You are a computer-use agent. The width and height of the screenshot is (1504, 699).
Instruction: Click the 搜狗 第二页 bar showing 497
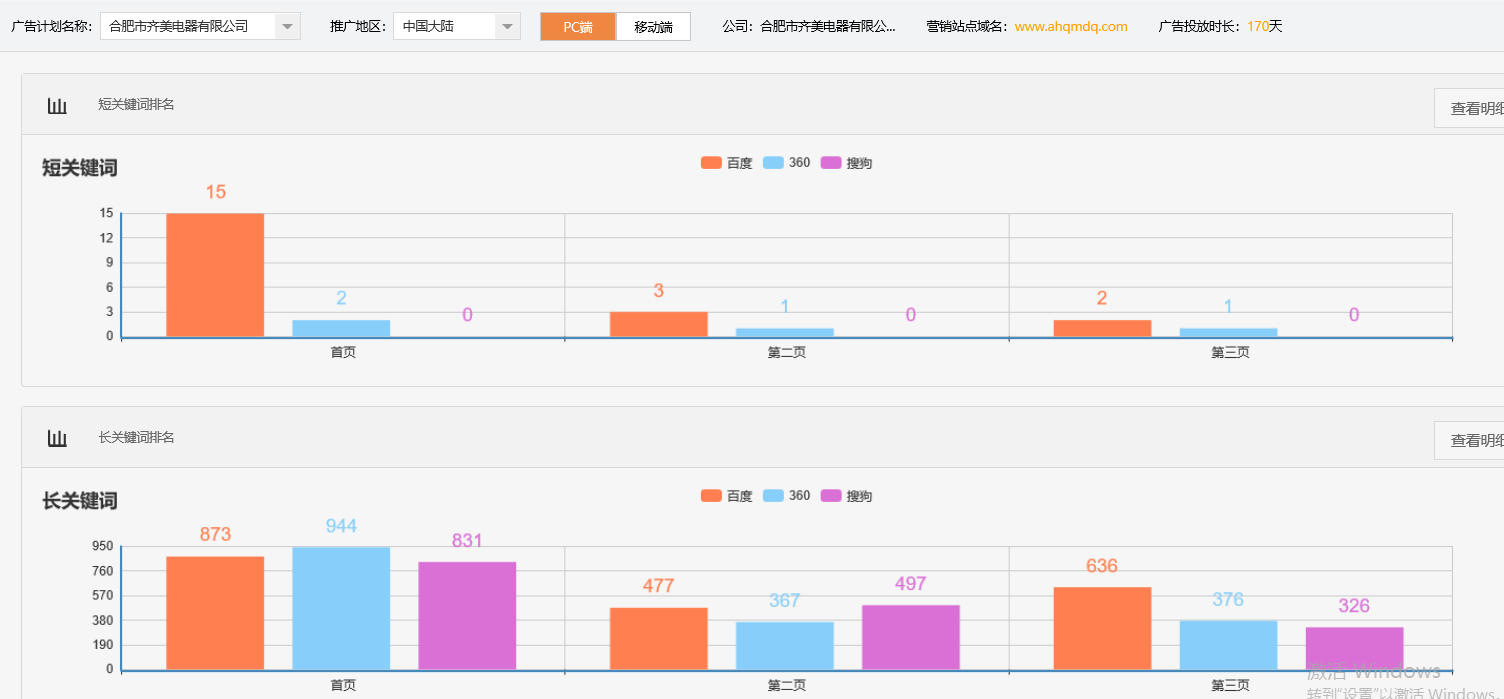pyautogui.click(x=910, y=637)
